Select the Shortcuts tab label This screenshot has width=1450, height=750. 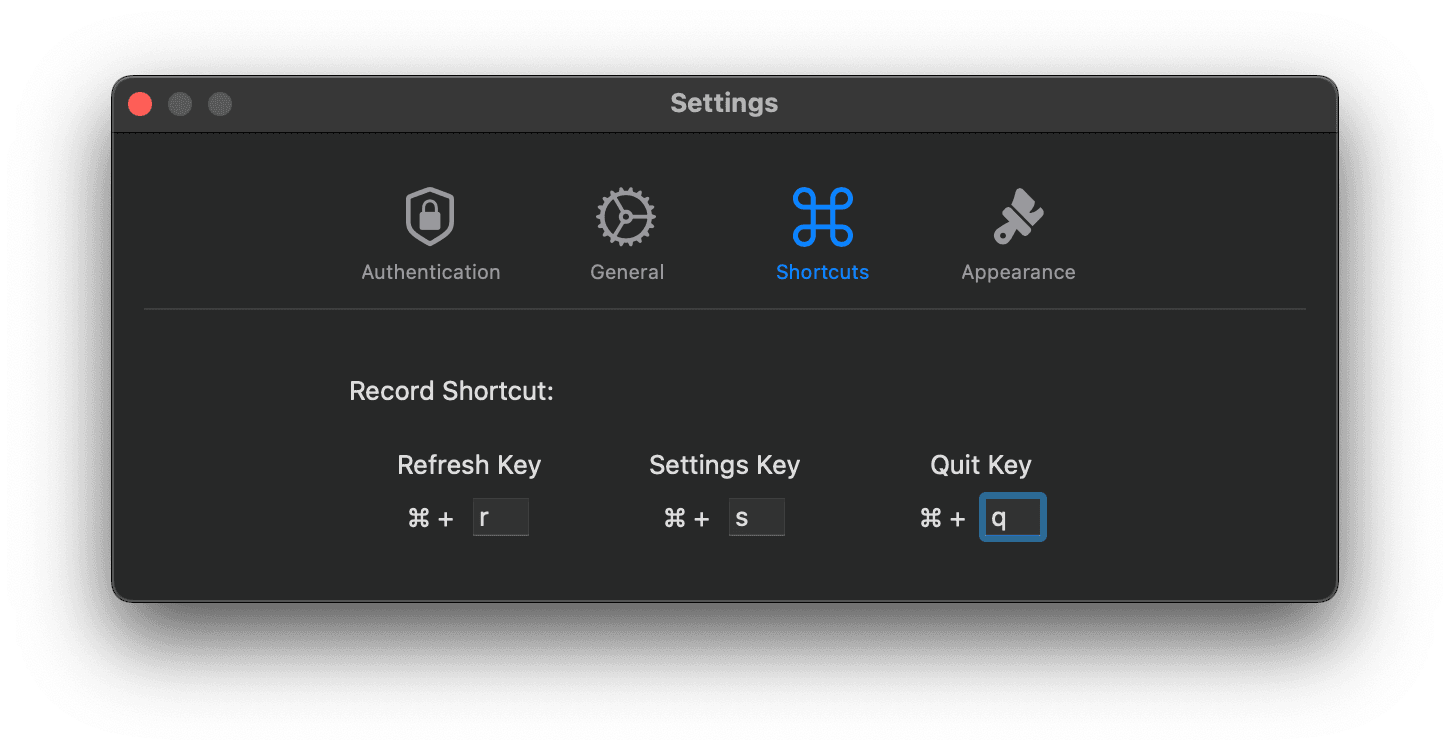(822, 272)
